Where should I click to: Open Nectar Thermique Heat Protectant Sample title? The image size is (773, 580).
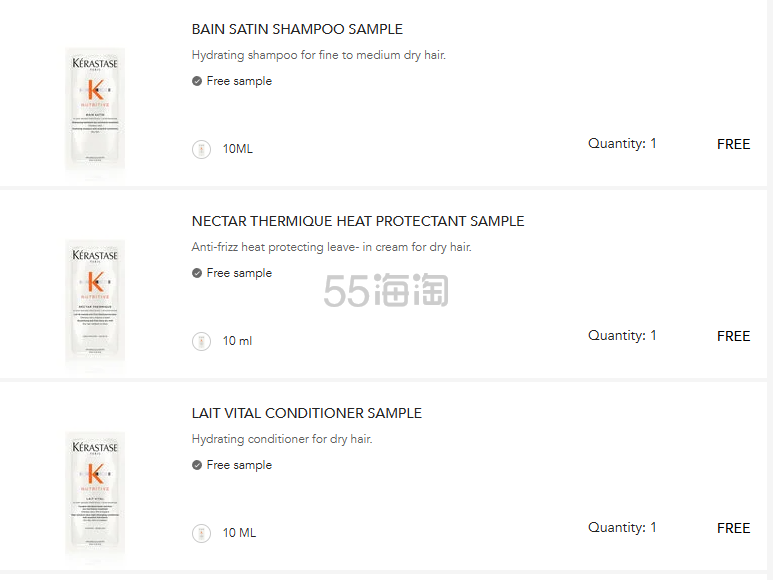point(357,221)
